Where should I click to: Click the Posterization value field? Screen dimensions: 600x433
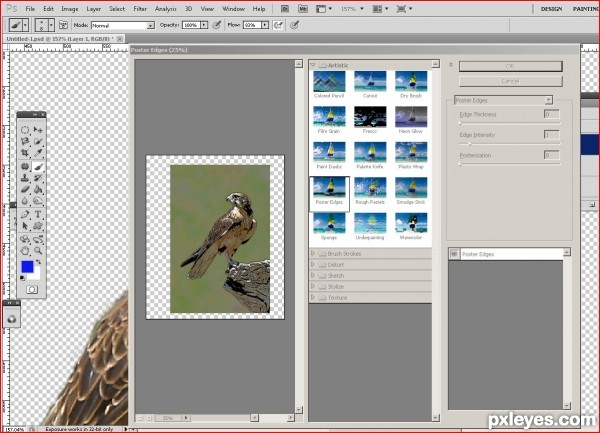[551, 155]
